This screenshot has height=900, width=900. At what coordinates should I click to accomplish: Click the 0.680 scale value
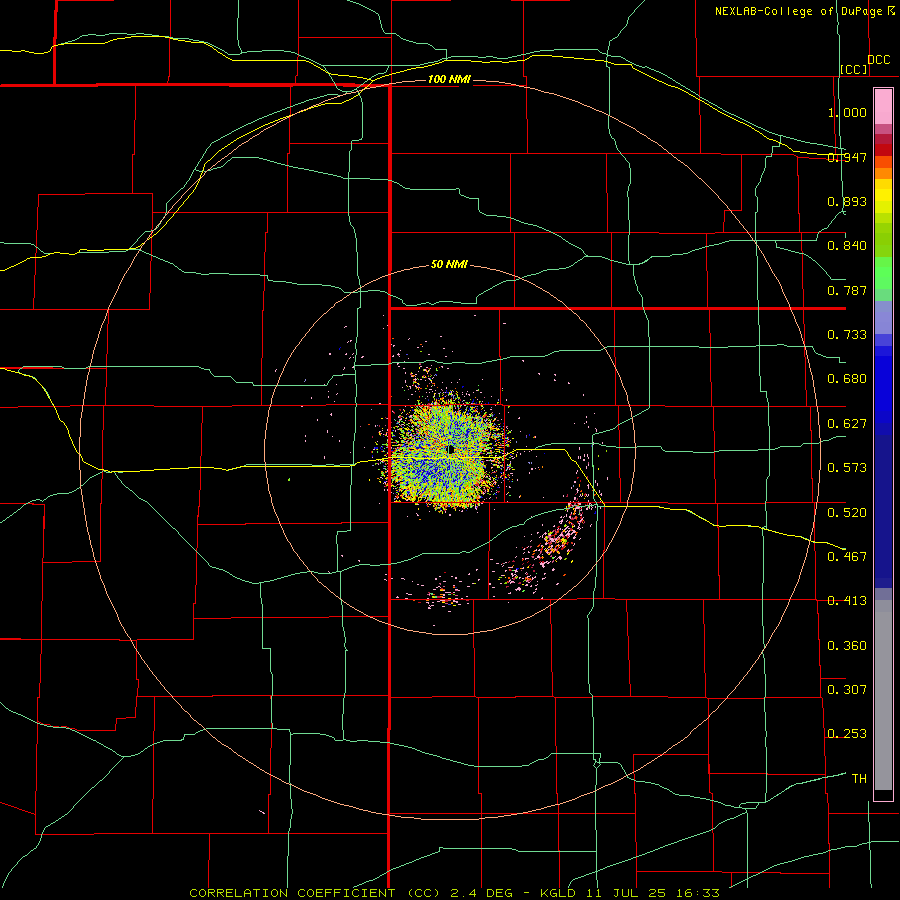(x=847, y=378)
